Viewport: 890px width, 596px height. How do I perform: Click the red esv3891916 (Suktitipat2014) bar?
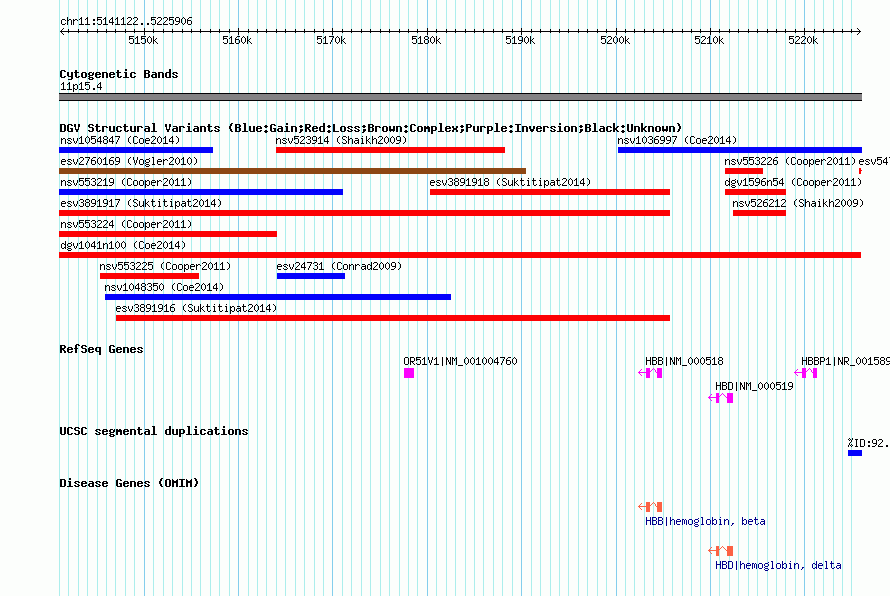click(393, 318)
